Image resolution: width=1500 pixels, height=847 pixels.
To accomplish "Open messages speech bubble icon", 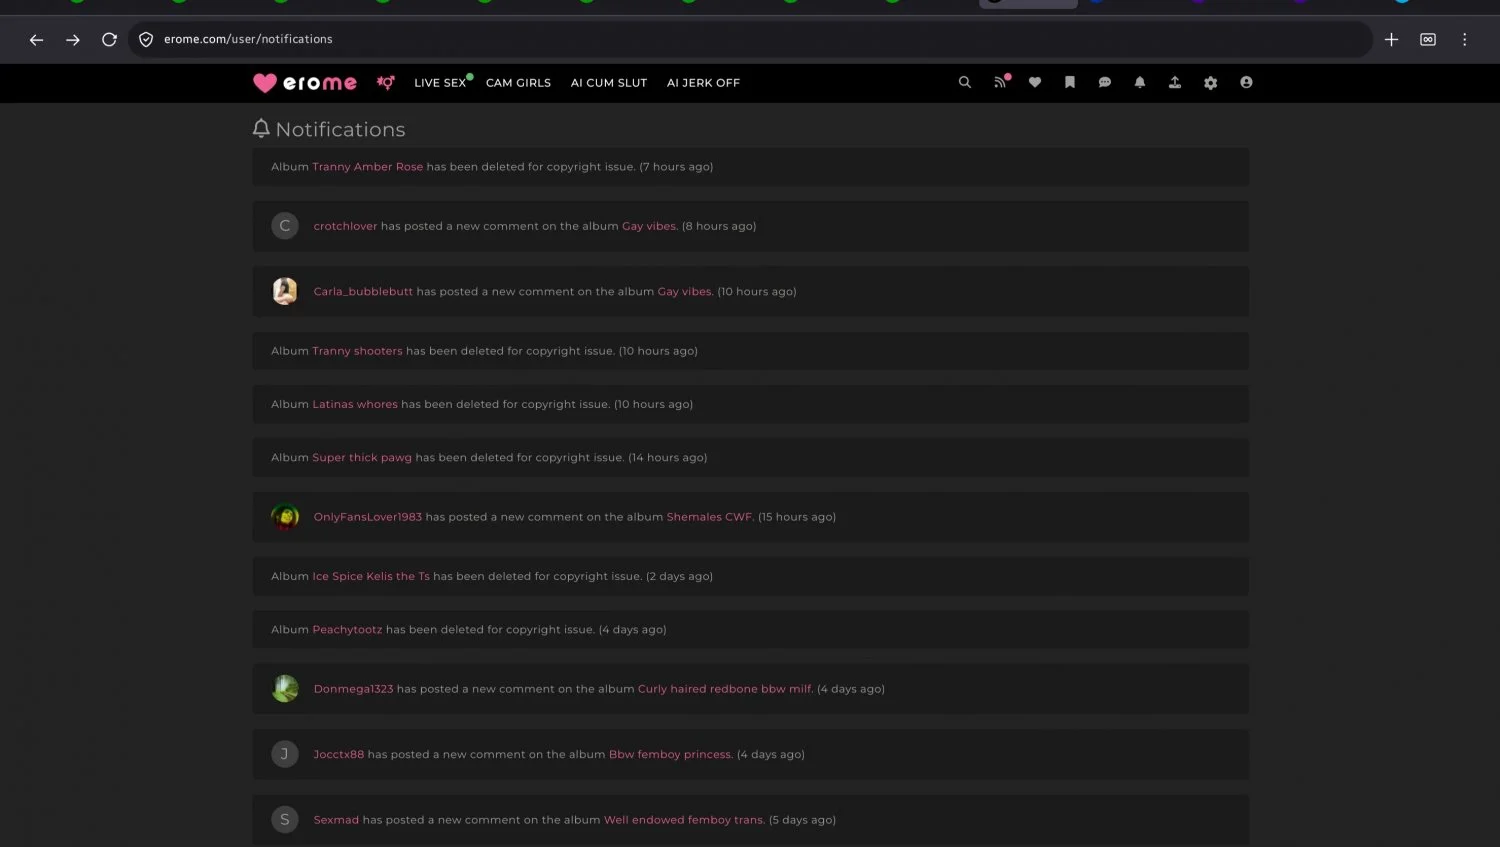I will coord(1105,83).
